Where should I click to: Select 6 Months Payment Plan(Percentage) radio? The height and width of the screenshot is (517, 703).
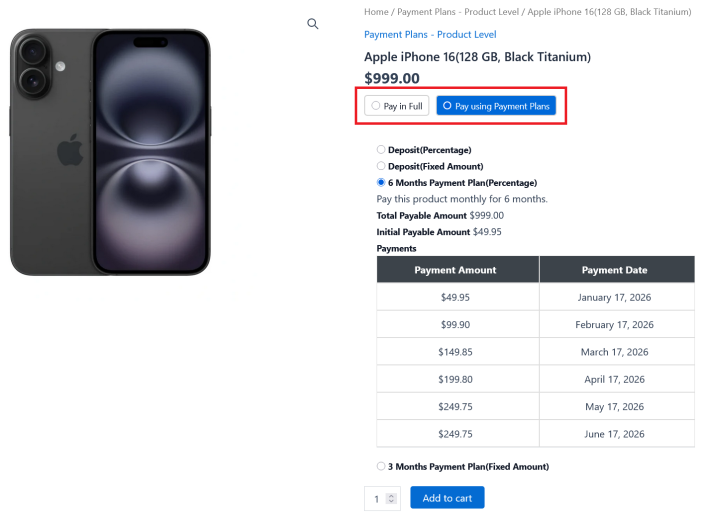click(381, 183)
